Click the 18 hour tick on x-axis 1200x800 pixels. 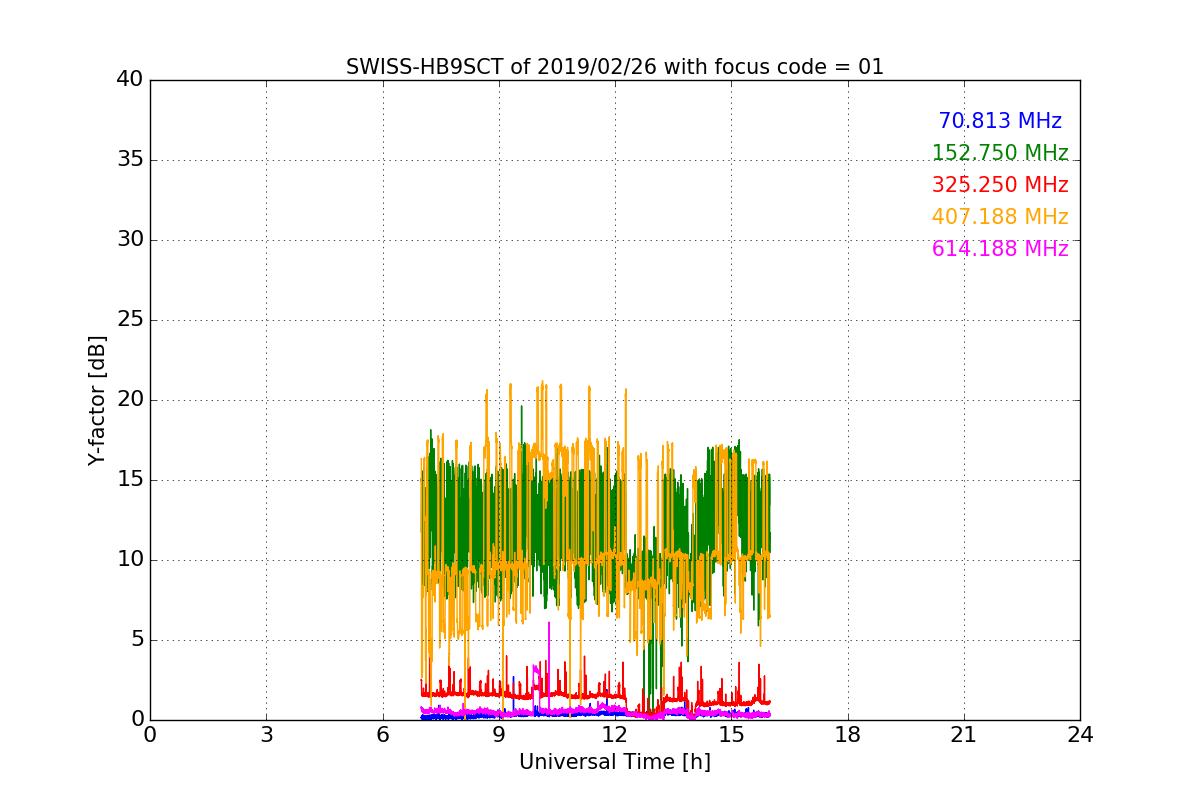pos(848,735)
